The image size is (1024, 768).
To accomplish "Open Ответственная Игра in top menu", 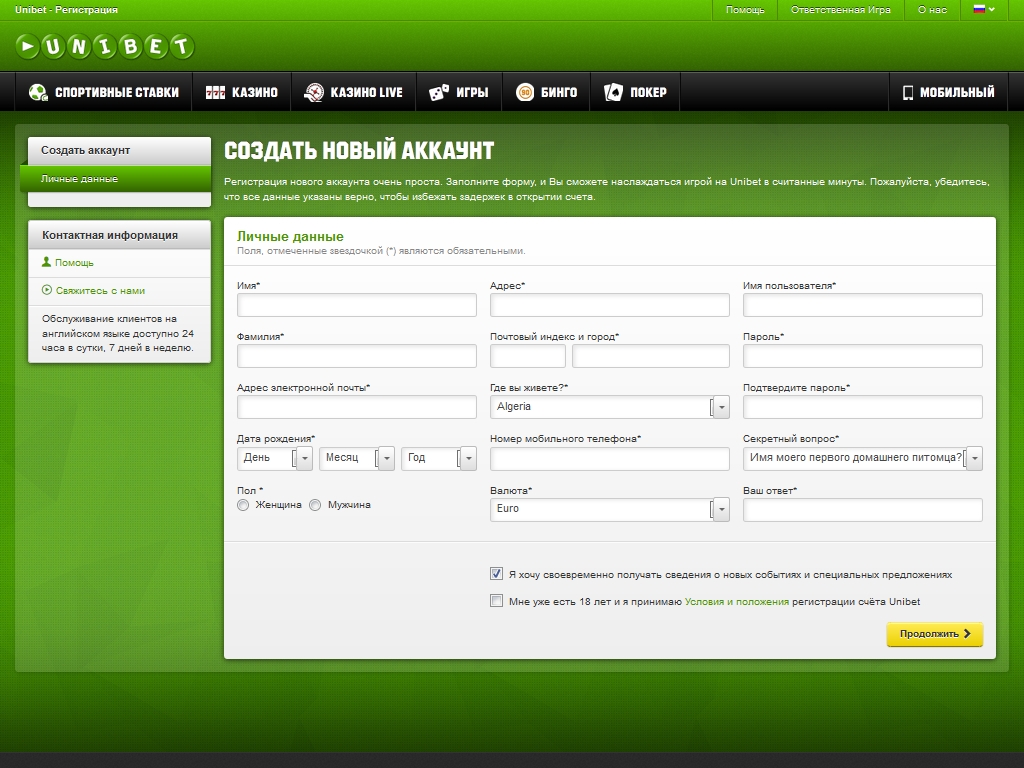I will (840, 9).
